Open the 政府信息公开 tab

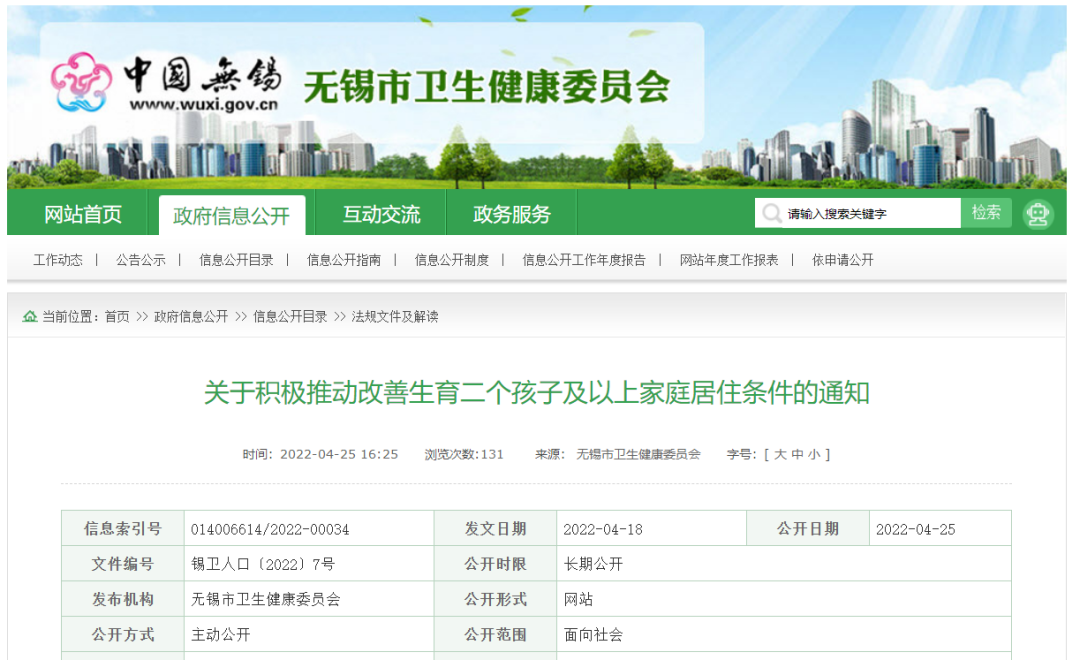[232, 213]
